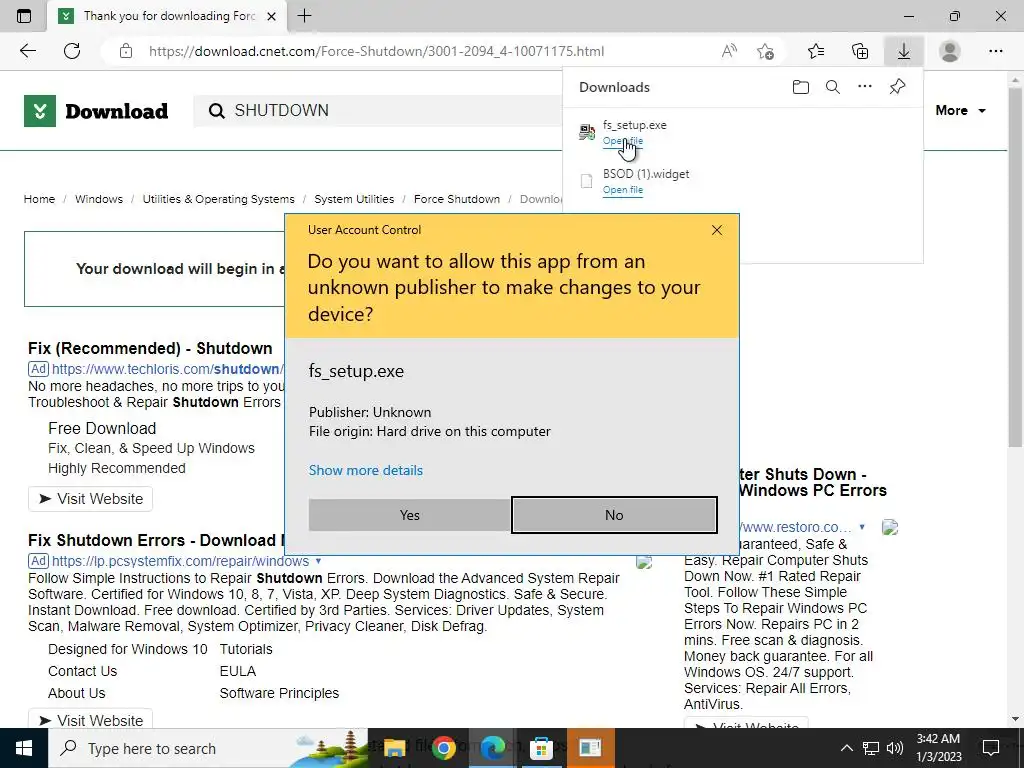This screenshot has width=1024, height=768.
Task: Expand the More dropdown menu
Action: coord(960,110)
